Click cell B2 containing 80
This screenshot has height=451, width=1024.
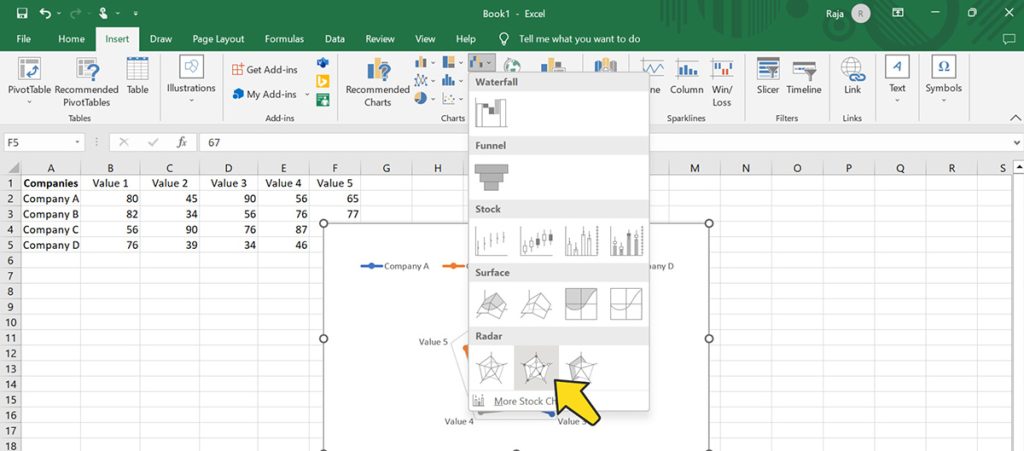[110, 199]
